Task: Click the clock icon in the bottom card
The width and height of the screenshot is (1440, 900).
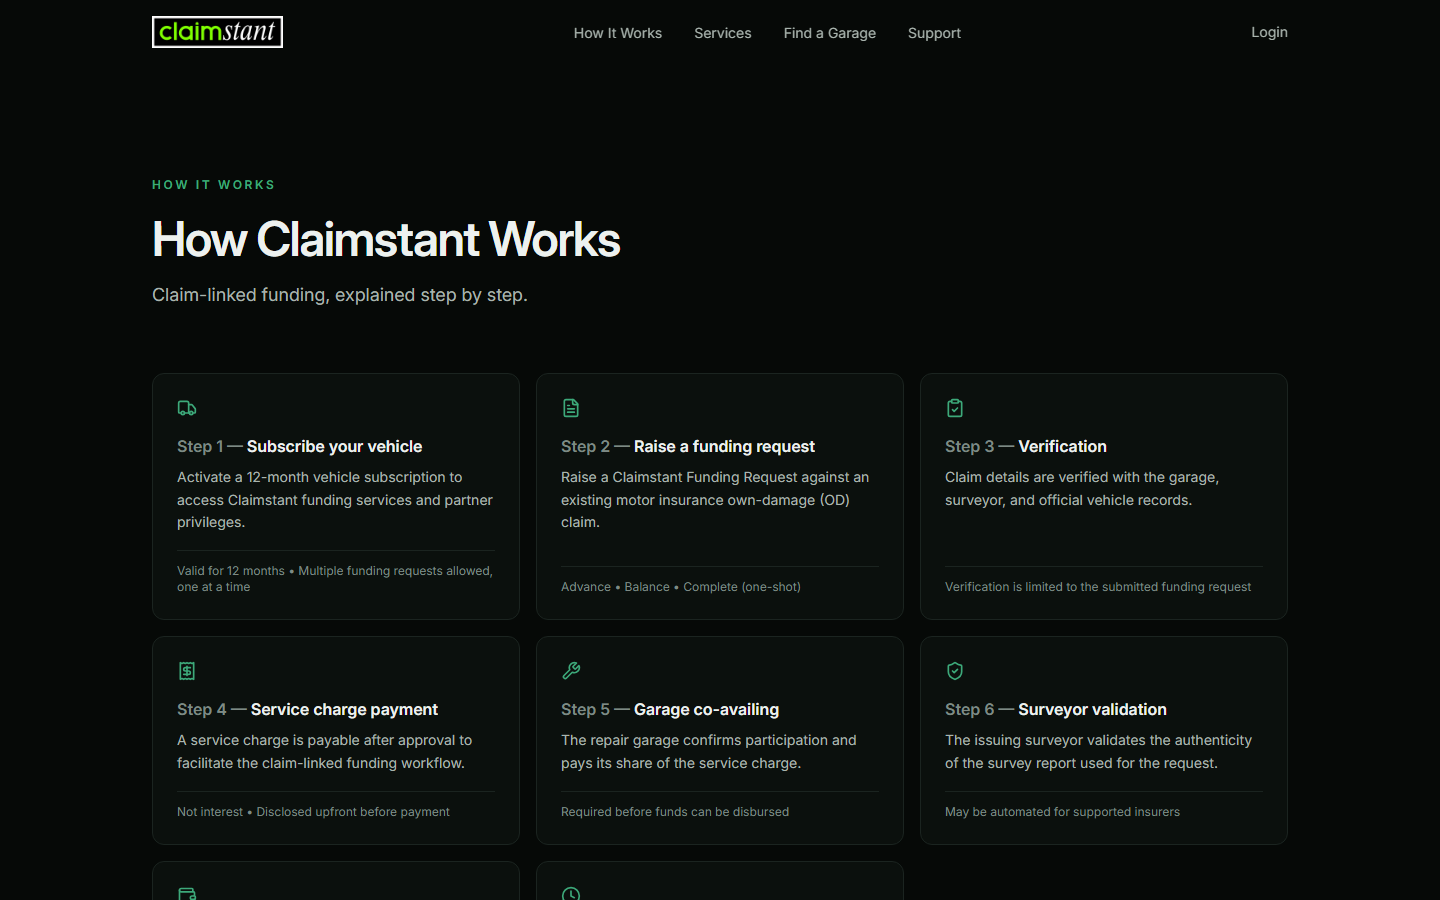Action: point(571,893)
